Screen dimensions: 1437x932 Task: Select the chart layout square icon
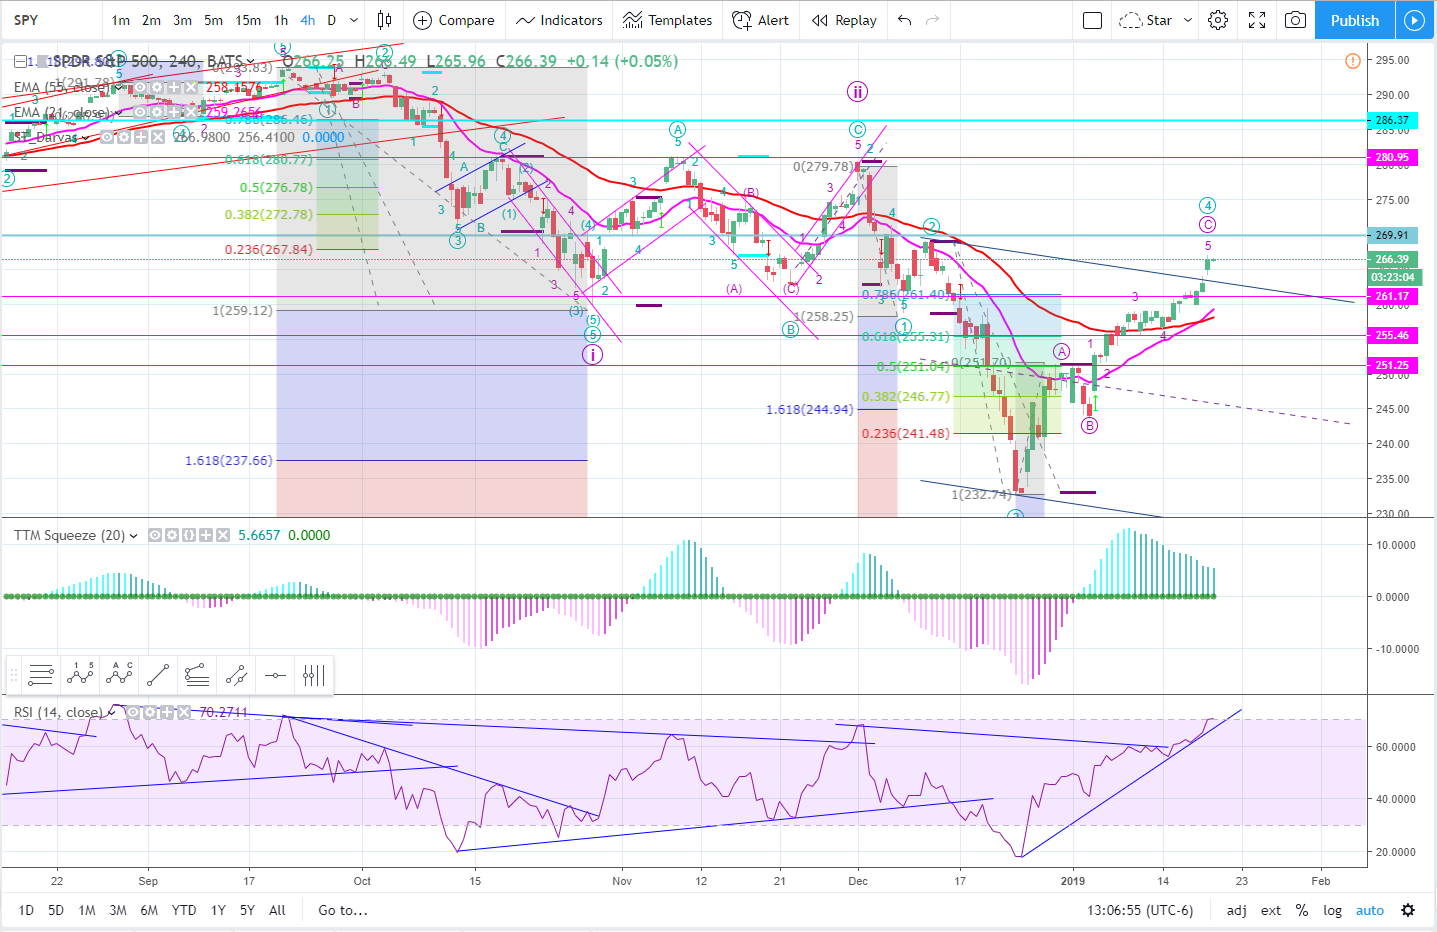pyautogui.click(x=1093, y=20)
